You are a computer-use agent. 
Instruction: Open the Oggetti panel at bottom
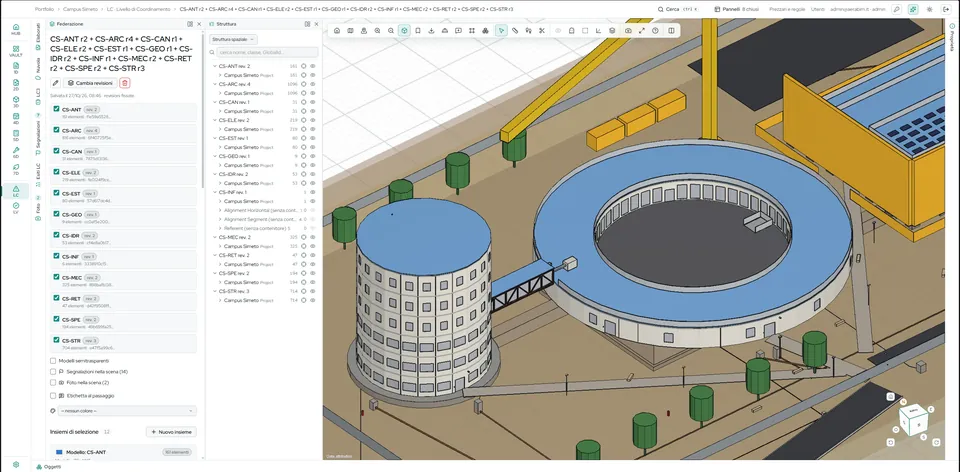point(48,466)
